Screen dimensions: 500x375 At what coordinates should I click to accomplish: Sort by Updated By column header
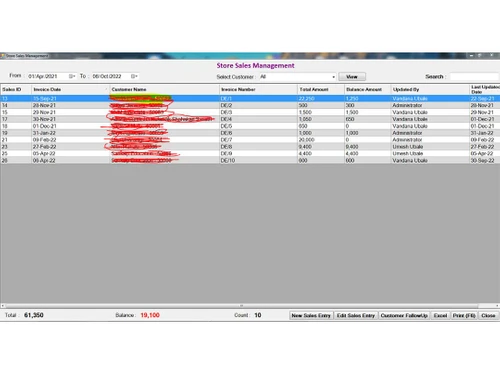[x=430, y=89]
